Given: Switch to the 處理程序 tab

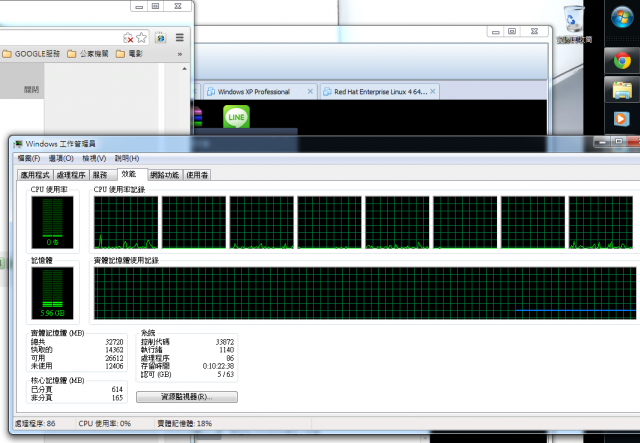Looking at the screenshot, I should click(x=71, y=175).
